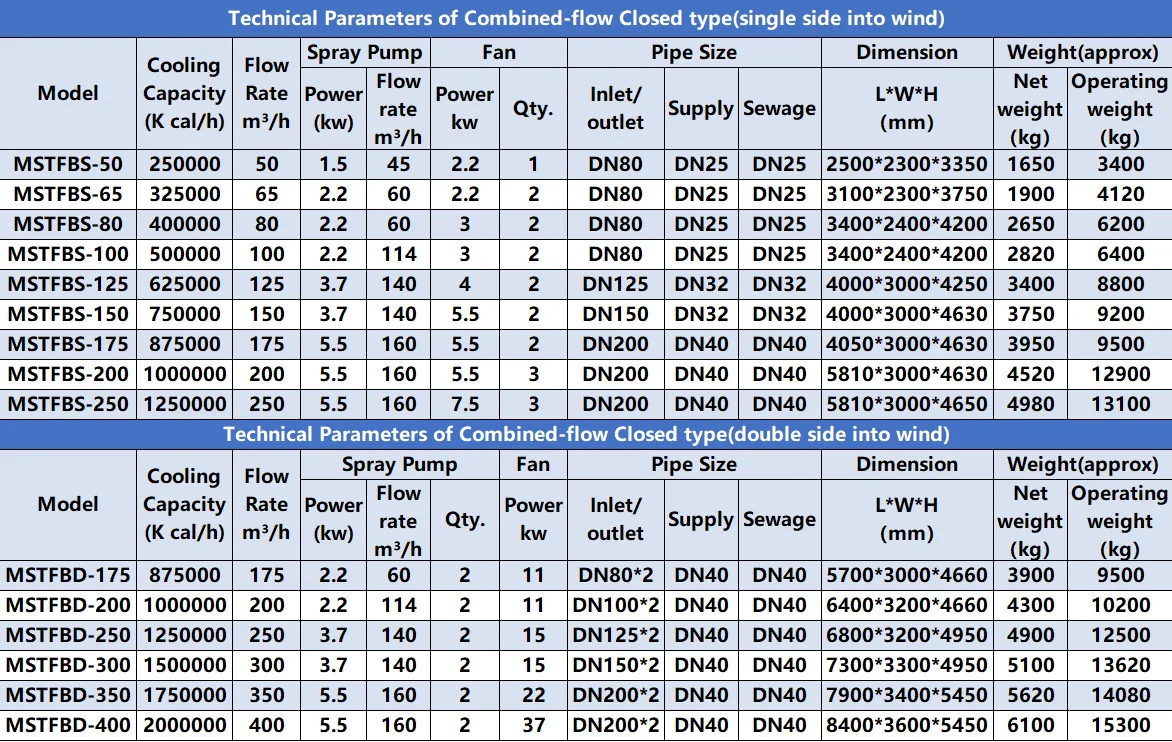Viewport: 1172px width, 742px height.
Task: Click fan power 7.5 for MSTFBS-250
Action: point(465,404)
